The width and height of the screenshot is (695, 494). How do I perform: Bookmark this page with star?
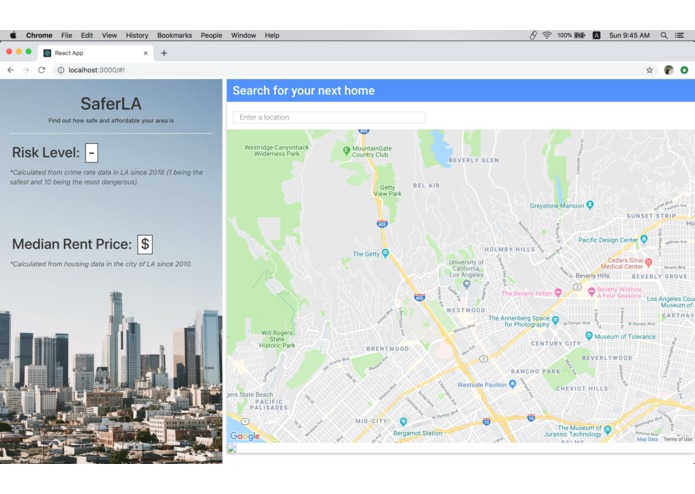click(x=649, y=70)
